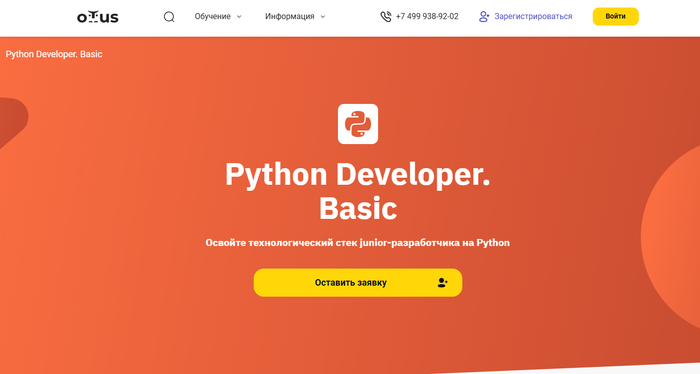Click the Python Developer. Basic breadcrumb
Viewport: 700px width, 374px height.
[54, 54]
